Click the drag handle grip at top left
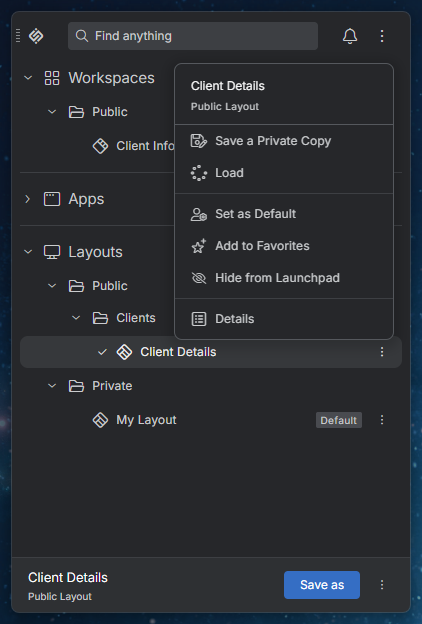 (18, 36)
